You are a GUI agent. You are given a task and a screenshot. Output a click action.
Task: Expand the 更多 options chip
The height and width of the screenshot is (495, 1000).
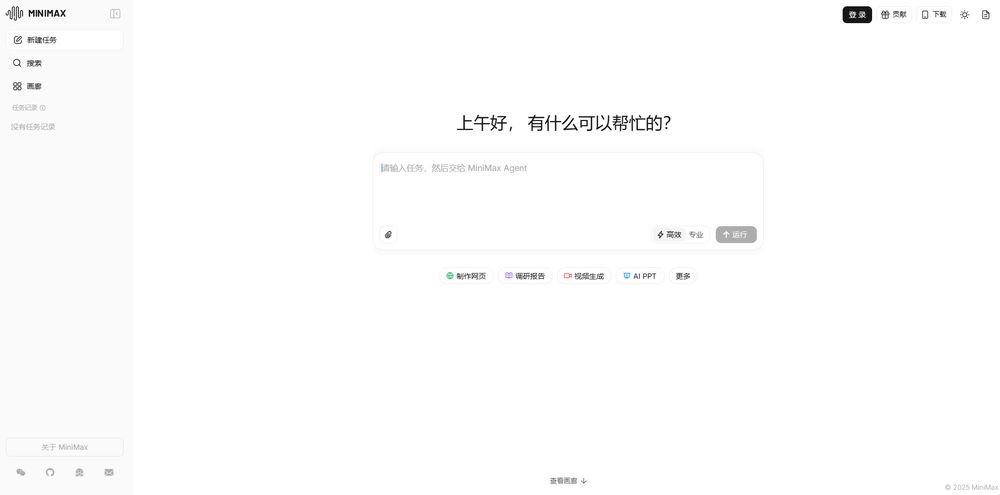pos(683,276)
